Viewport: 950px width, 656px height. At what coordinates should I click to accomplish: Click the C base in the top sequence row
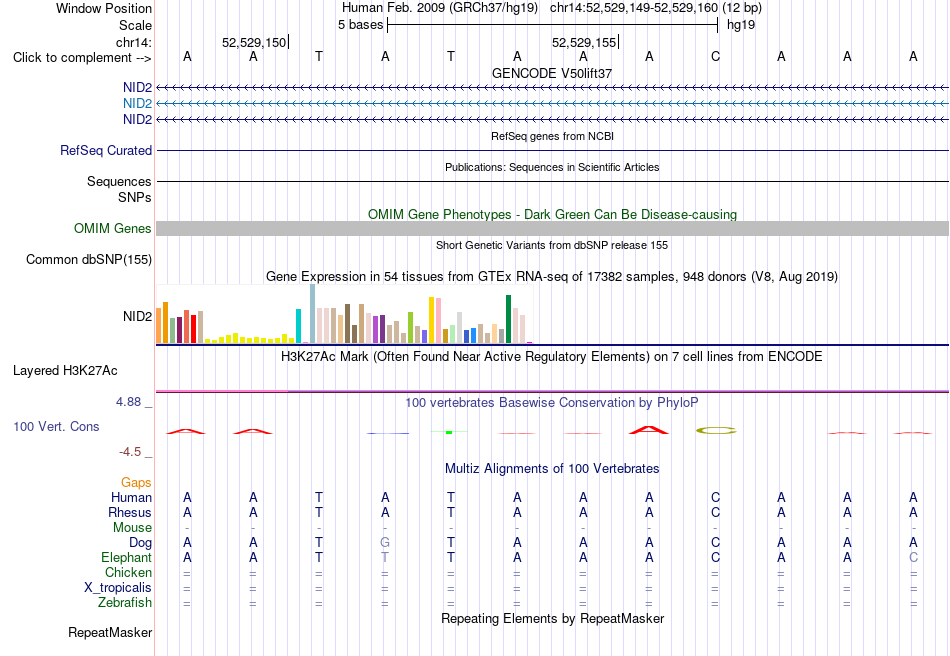(716, 56)
